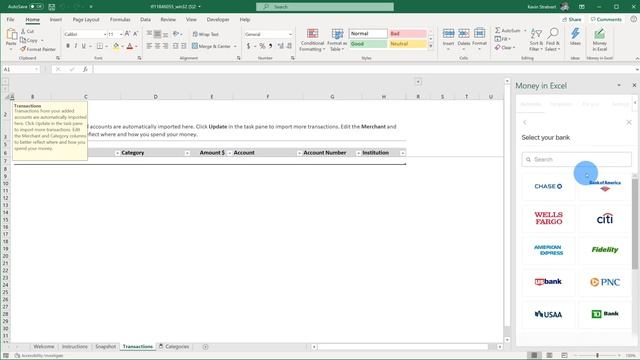Click the Font Color A icon
640x360 pixels.
tap(130, 46)
